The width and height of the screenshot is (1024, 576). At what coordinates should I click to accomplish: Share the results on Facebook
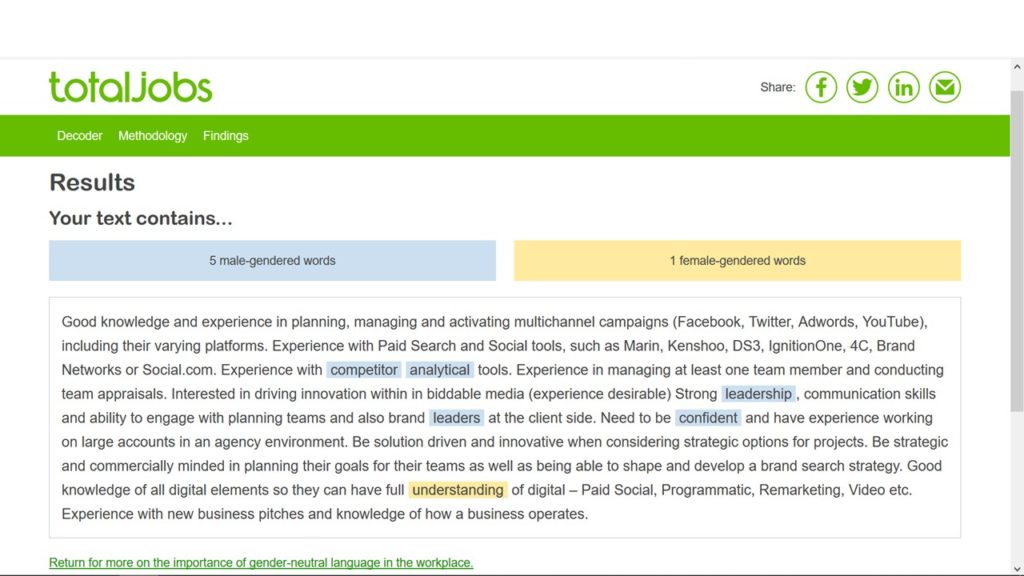pyautogui.click(x=821, y=87)
